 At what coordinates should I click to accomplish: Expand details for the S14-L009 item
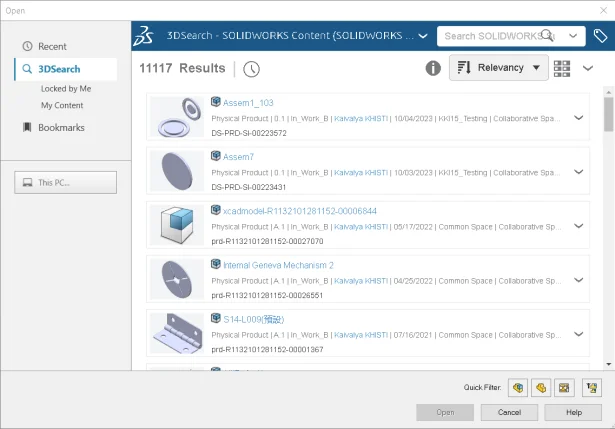tap(579, 334)
